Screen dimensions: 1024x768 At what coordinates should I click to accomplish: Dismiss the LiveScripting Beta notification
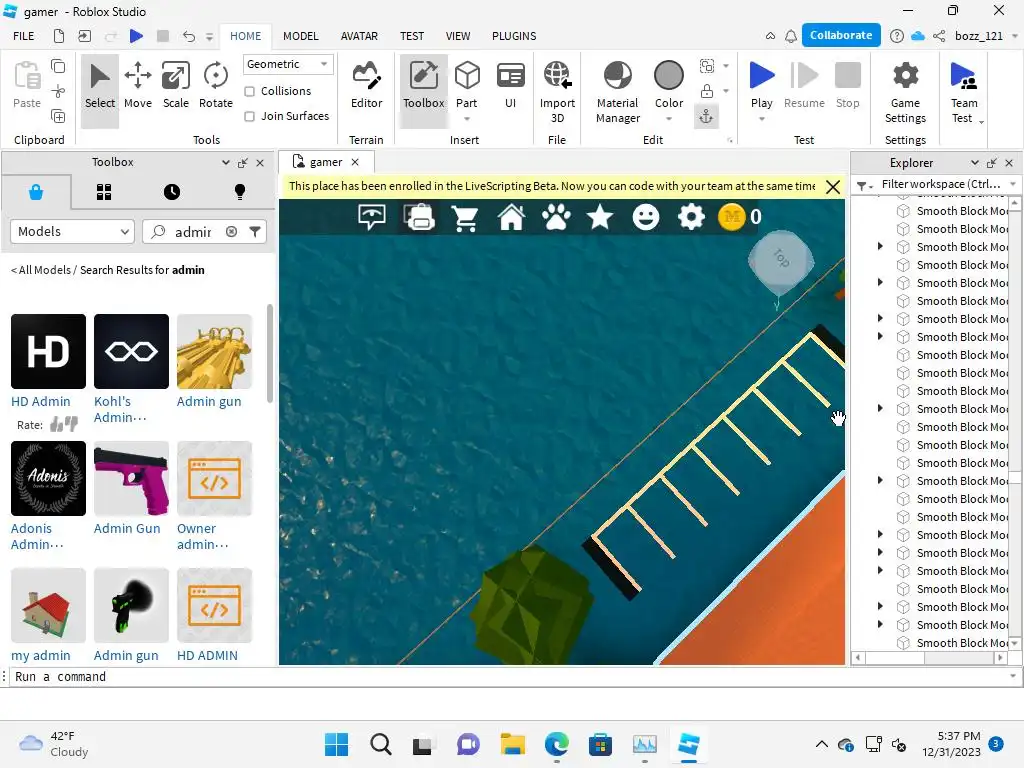click(833, 187)
